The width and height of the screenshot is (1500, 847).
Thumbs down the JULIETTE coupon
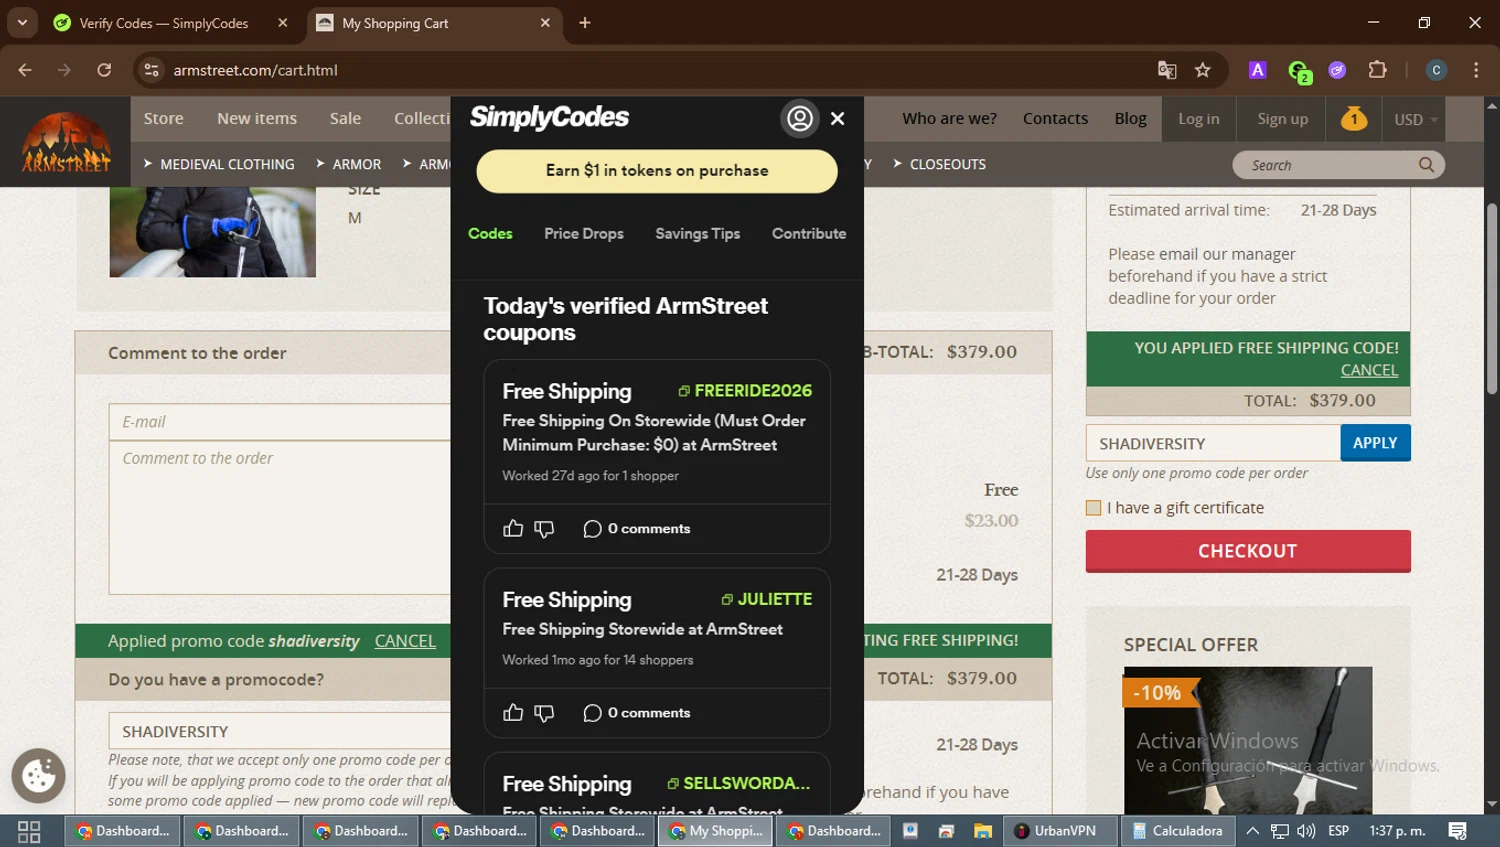(x=544, y=712)
